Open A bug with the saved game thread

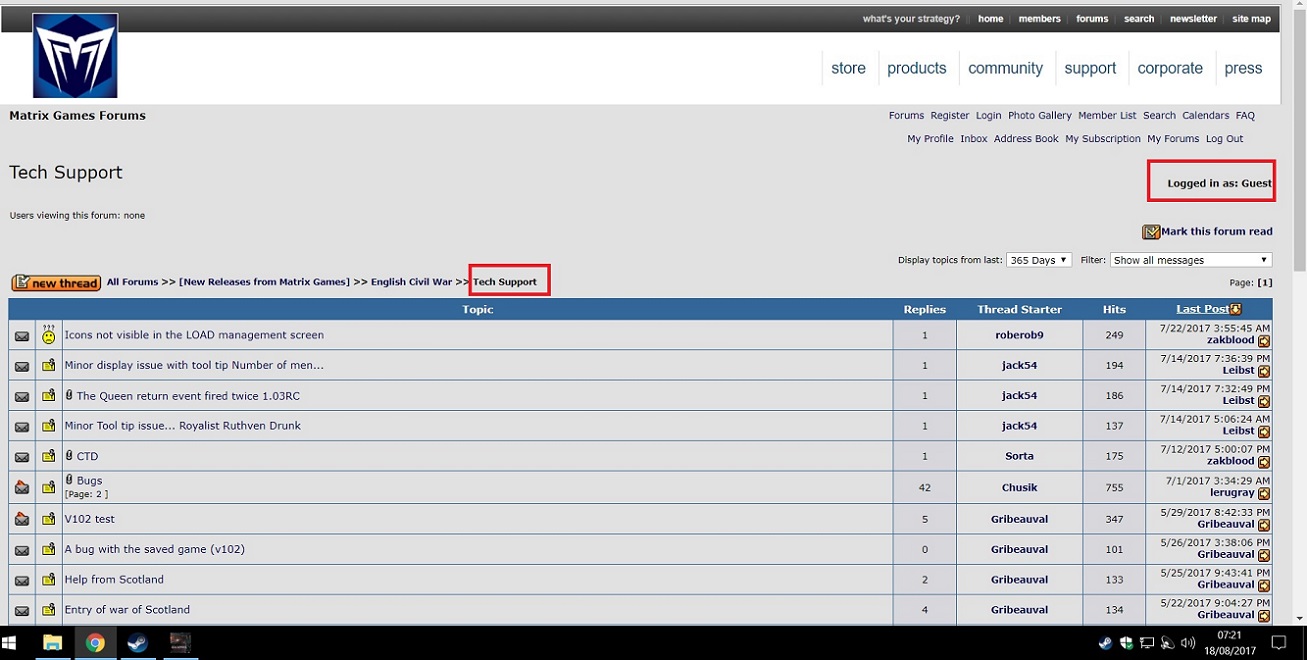tap(154, 549)
